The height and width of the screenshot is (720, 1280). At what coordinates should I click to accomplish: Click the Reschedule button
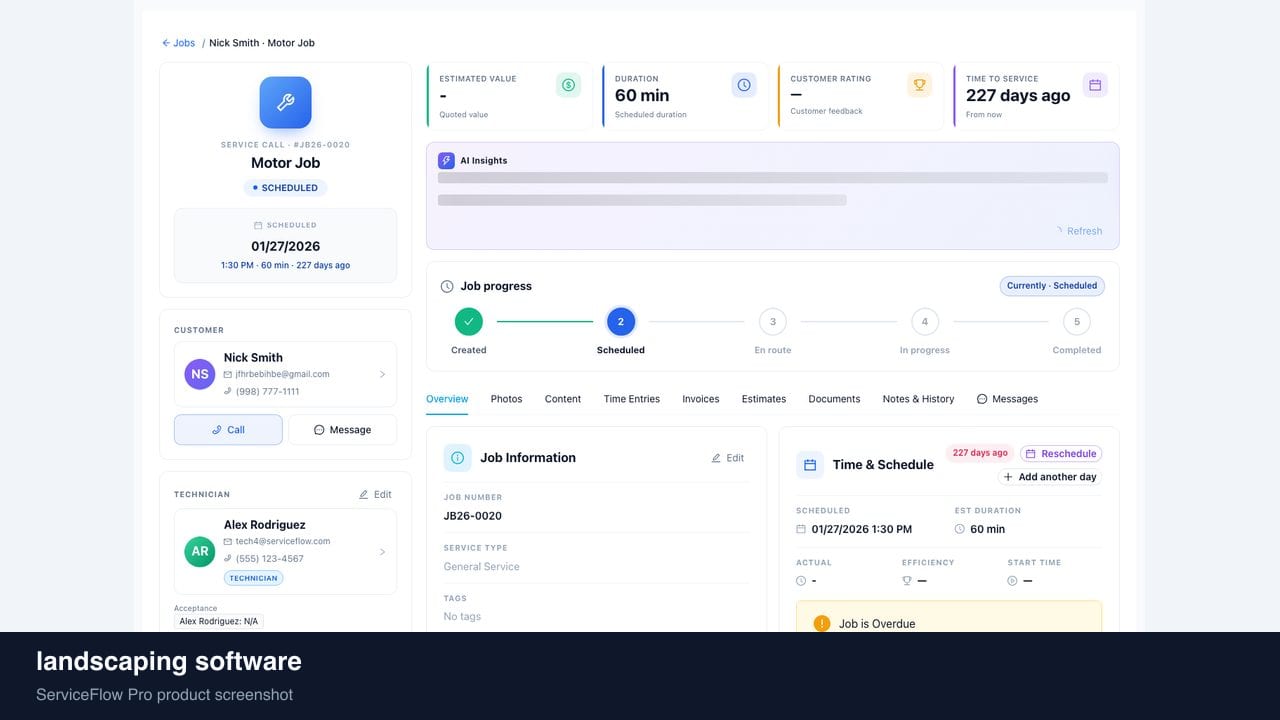tap(1061, 453)
